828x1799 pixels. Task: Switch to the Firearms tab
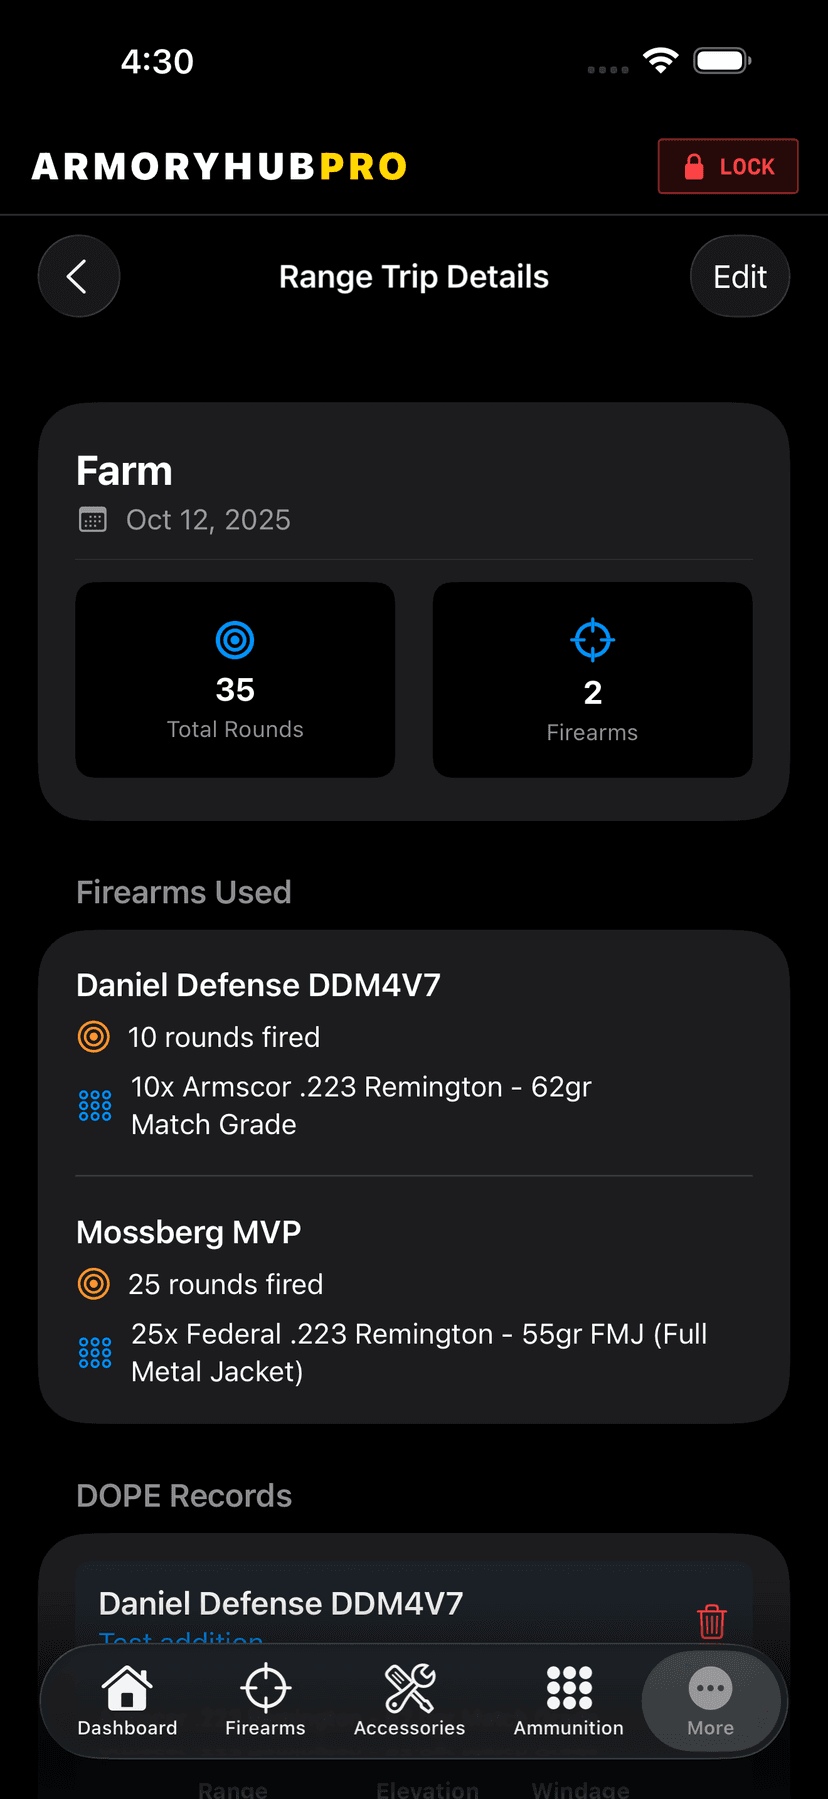click(265, 1701)
